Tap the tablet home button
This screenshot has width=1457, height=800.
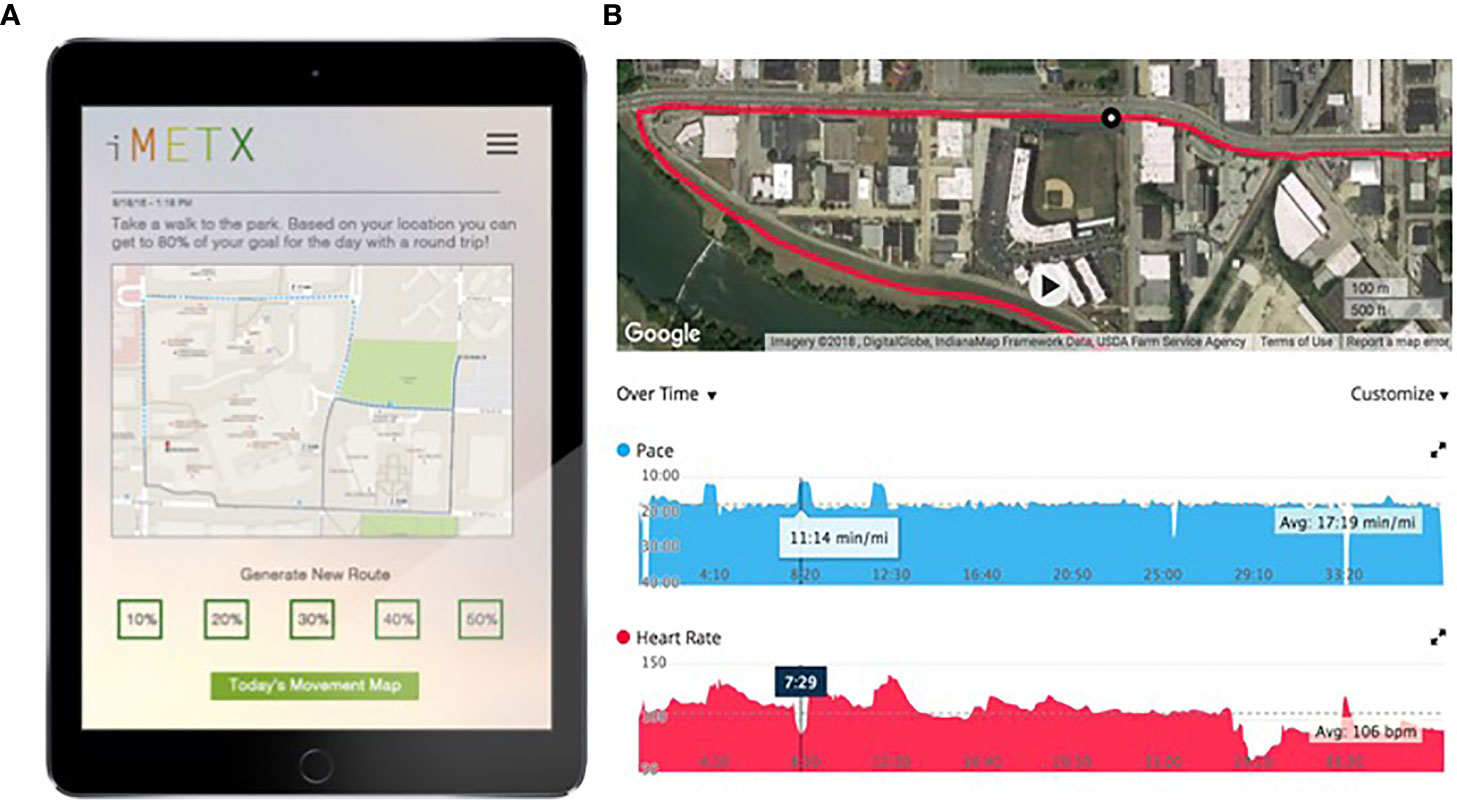tap(314, 765)
